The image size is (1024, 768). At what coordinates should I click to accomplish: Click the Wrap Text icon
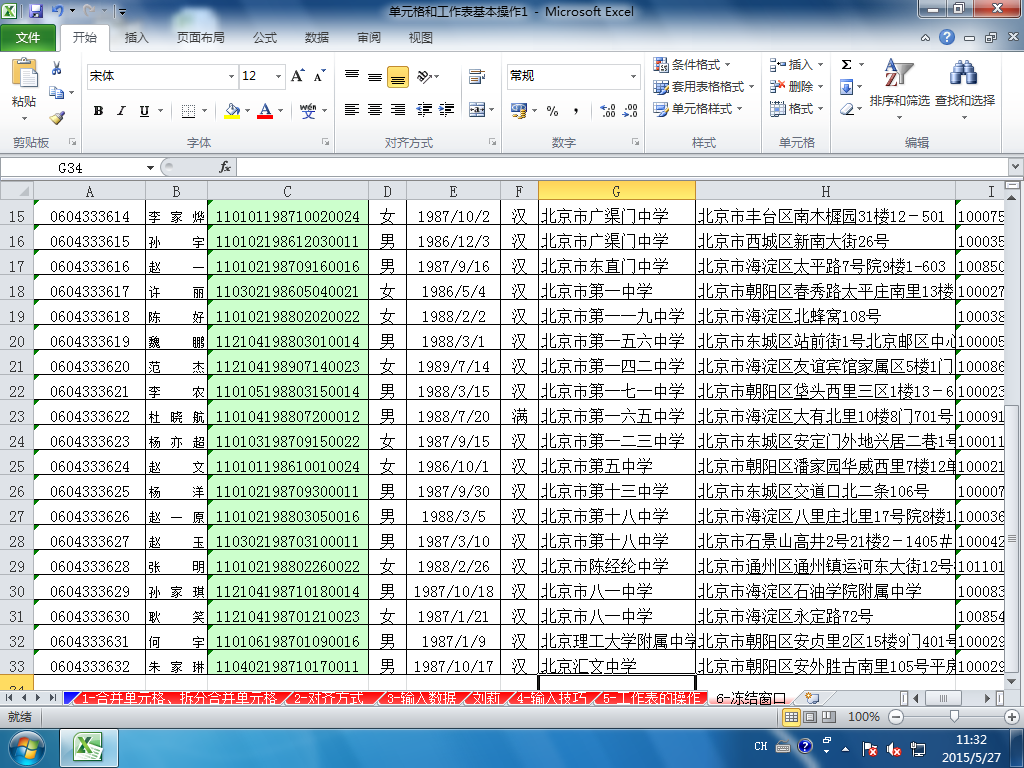pos(477,76)
